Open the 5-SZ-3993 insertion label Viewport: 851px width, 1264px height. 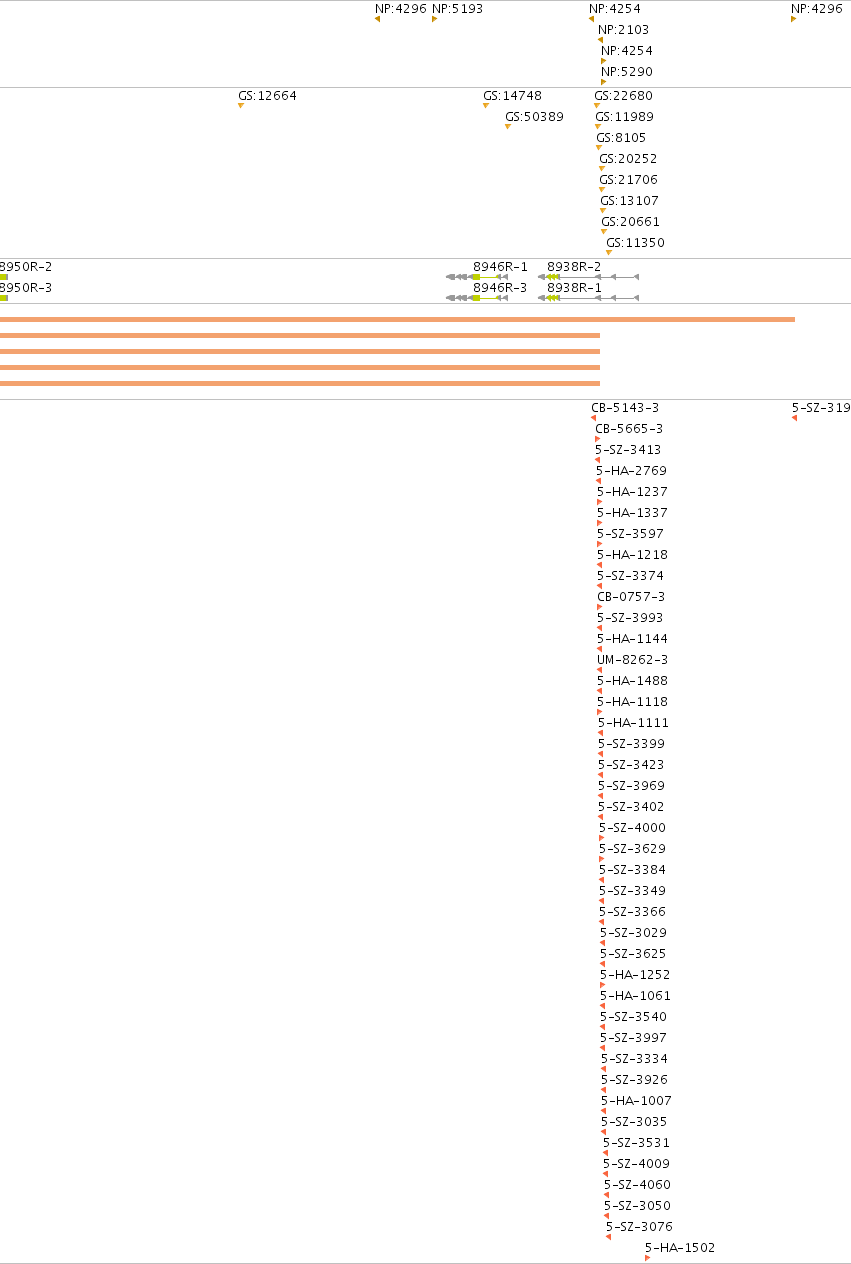pyautogui.click(x=630, y=618)
